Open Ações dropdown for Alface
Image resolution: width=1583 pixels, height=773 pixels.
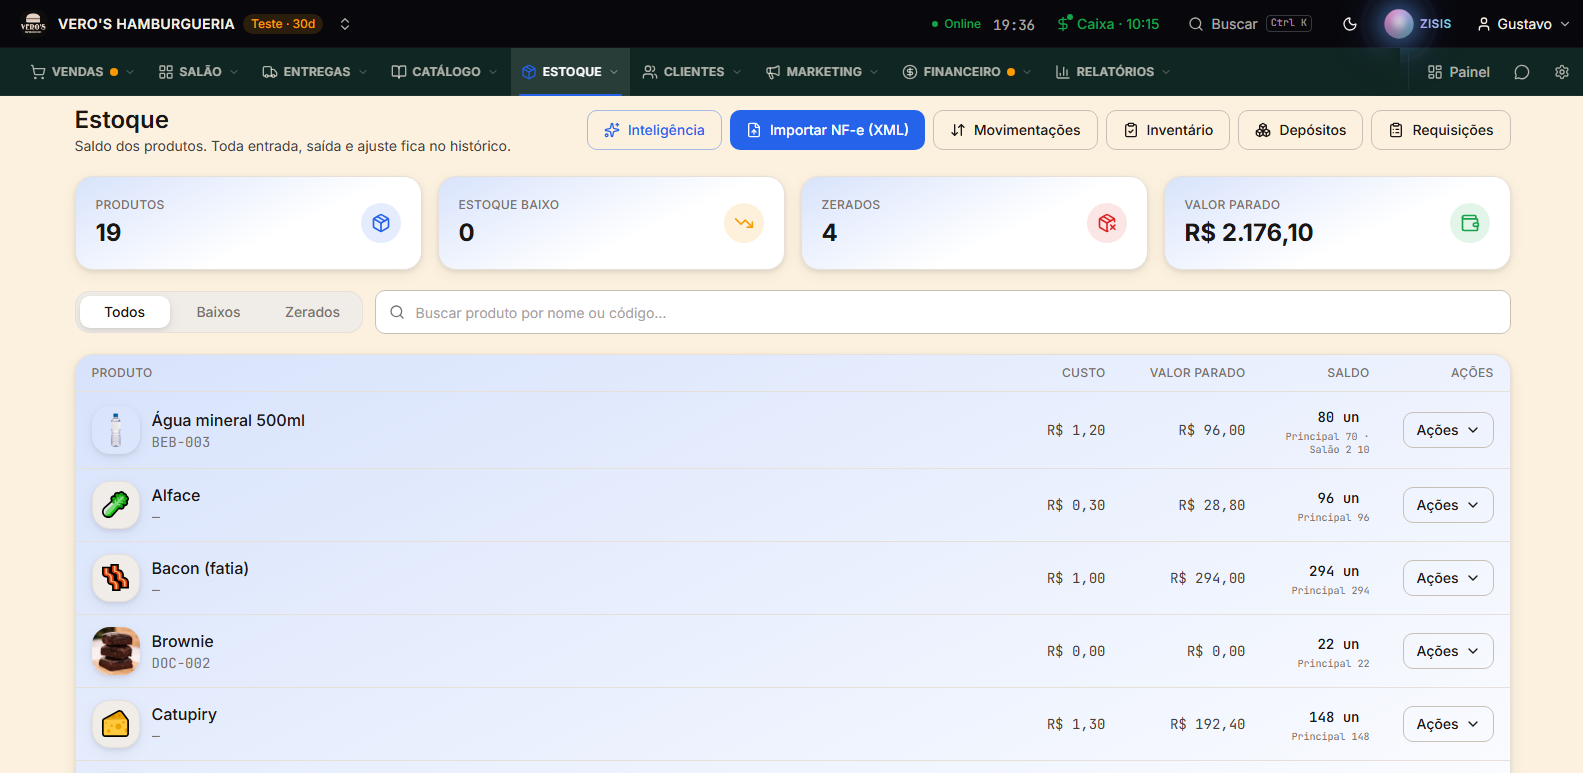point(1448,505)
